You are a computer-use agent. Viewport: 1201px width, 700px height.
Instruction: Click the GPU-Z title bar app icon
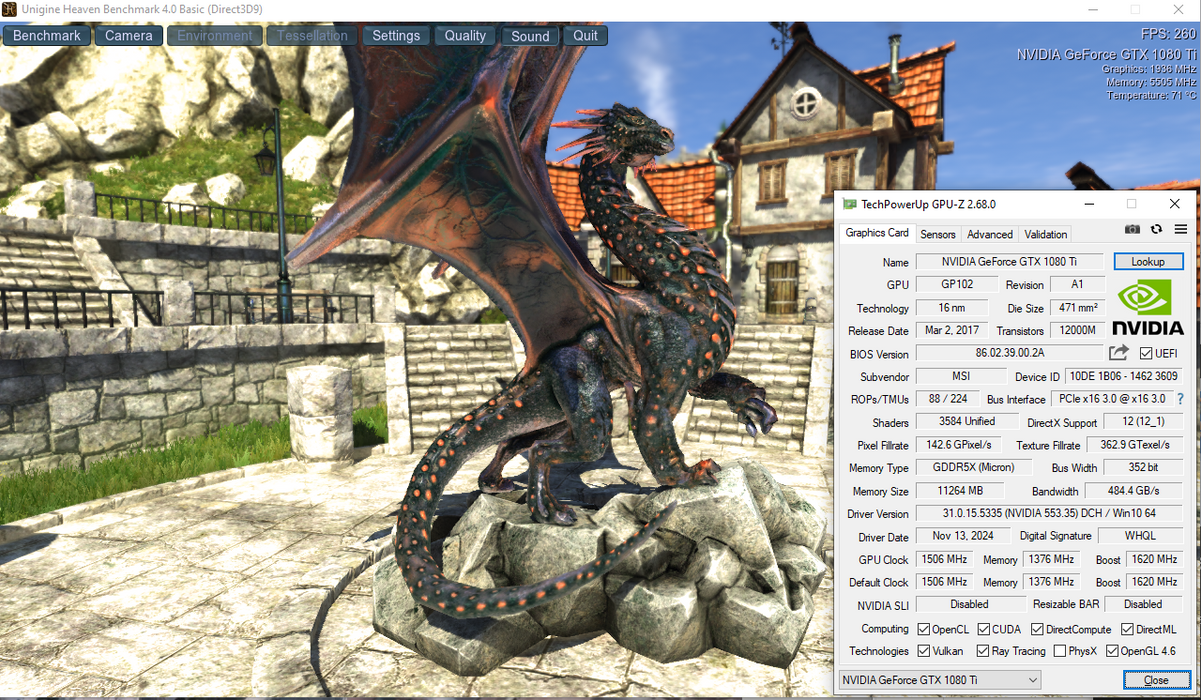849,204
